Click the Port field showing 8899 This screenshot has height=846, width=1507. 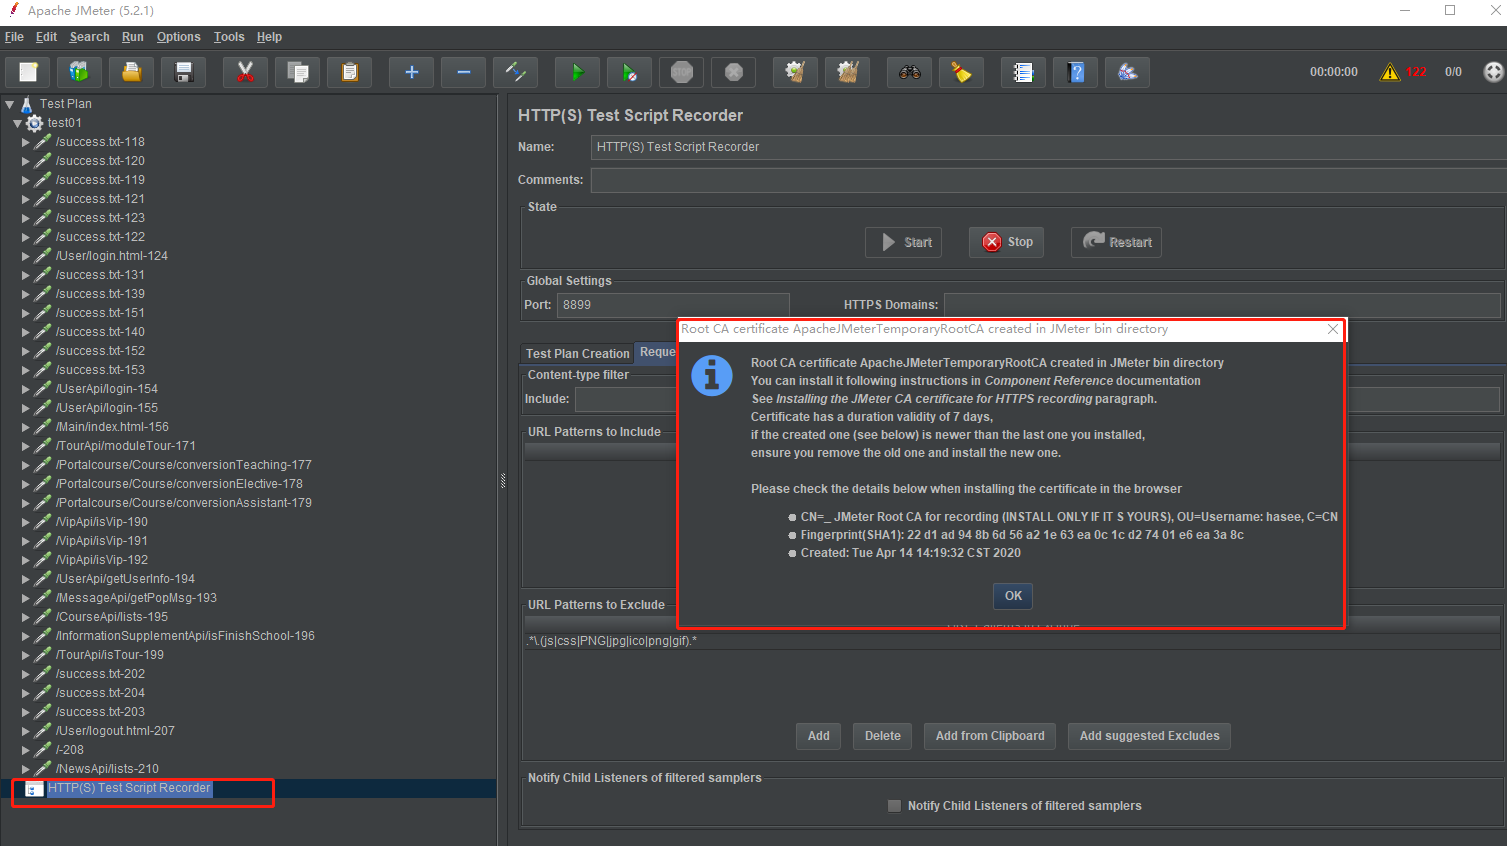point(674,305)
